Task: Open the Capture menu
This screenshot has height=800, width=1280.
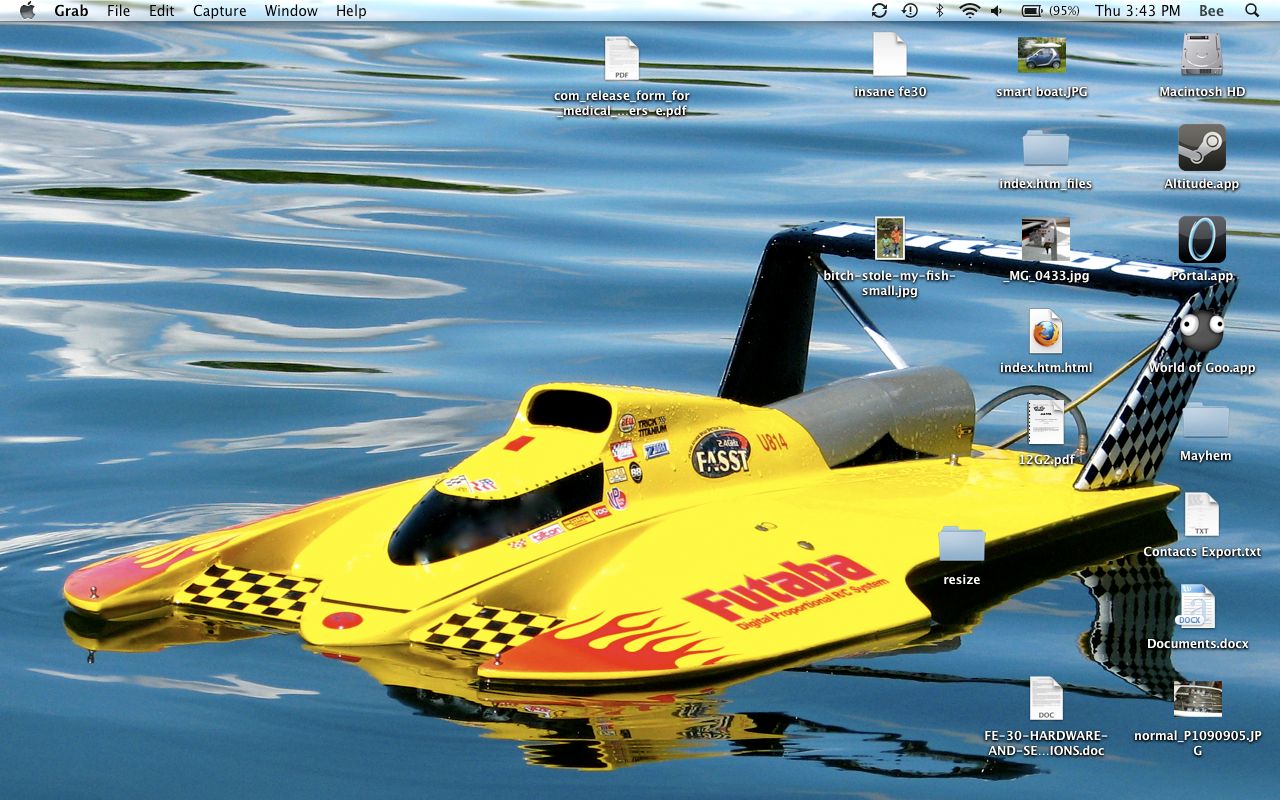Action: pyautogui.click(x=219, y=11)
